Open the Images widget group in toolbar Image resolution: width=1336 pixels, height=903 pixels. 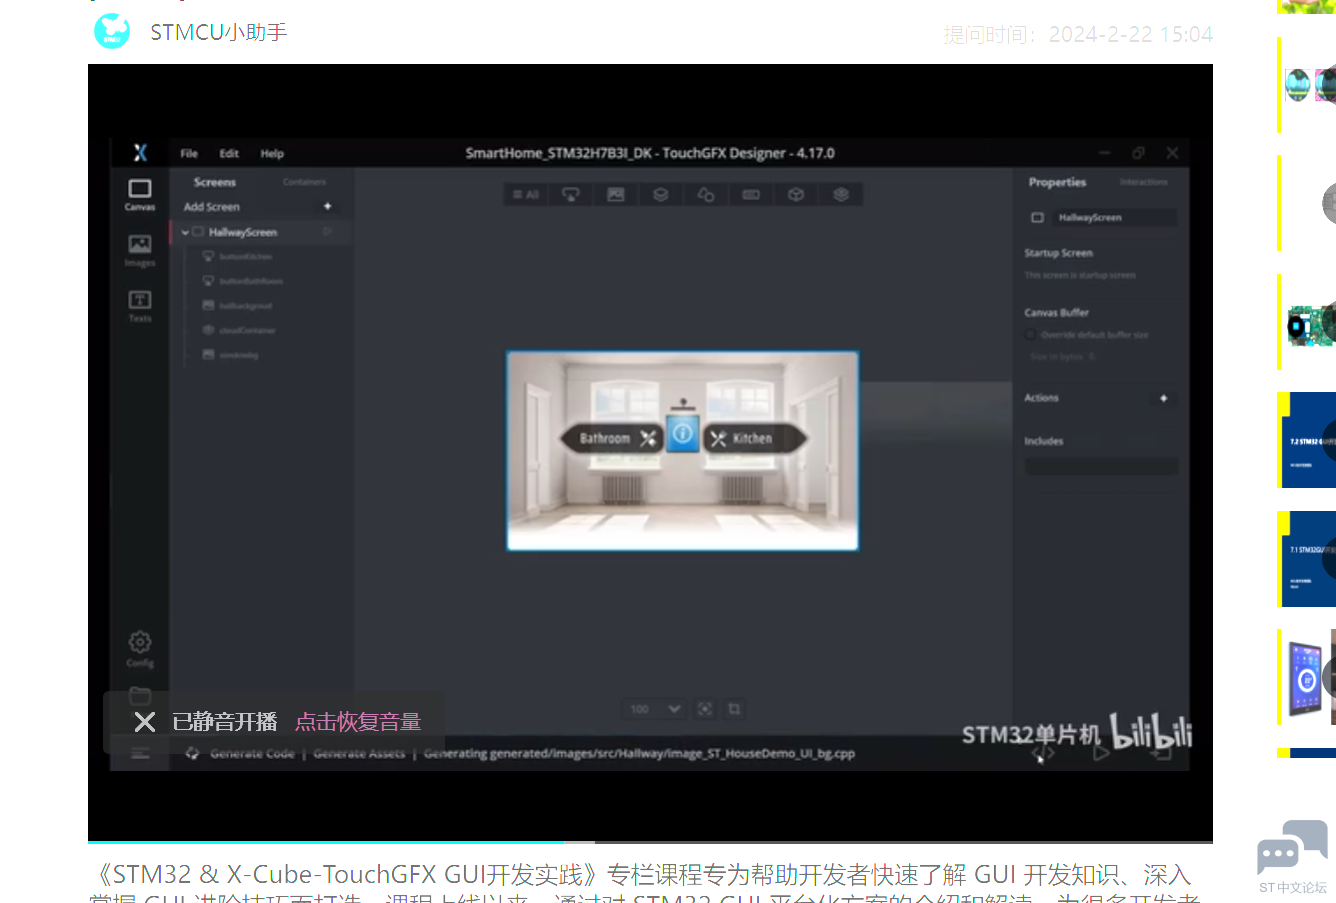coord(616,195)
